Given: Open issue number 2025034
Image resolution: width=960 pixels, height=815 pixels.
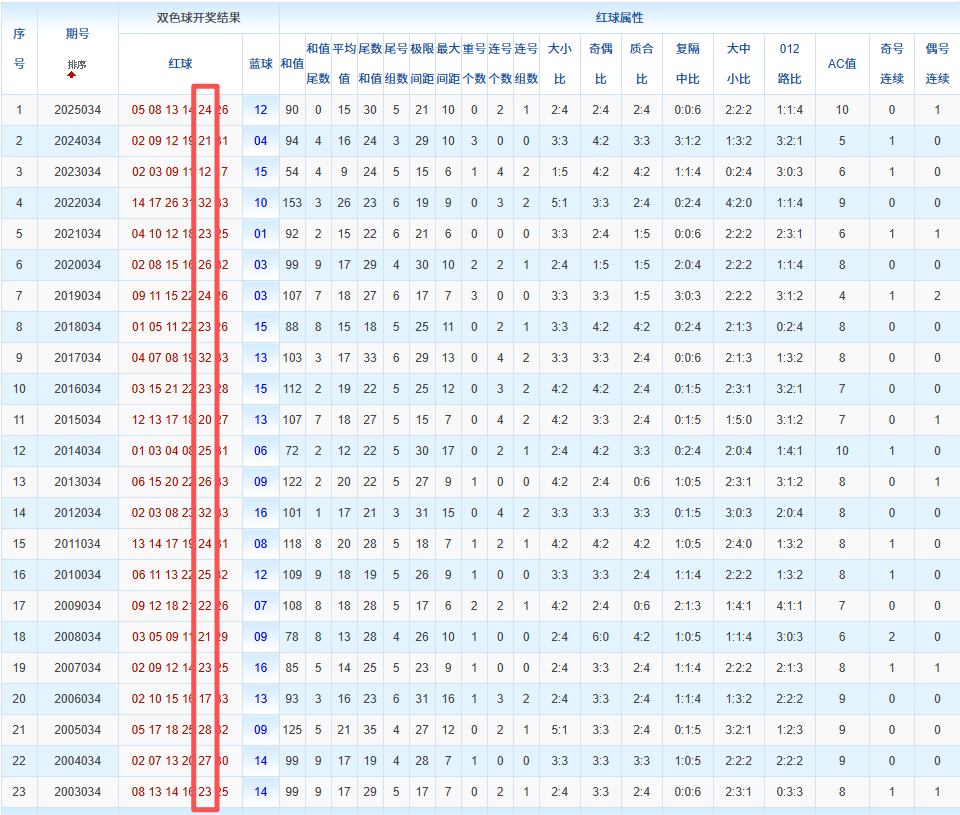Looking at the screenshot, I should coord(78,110).
